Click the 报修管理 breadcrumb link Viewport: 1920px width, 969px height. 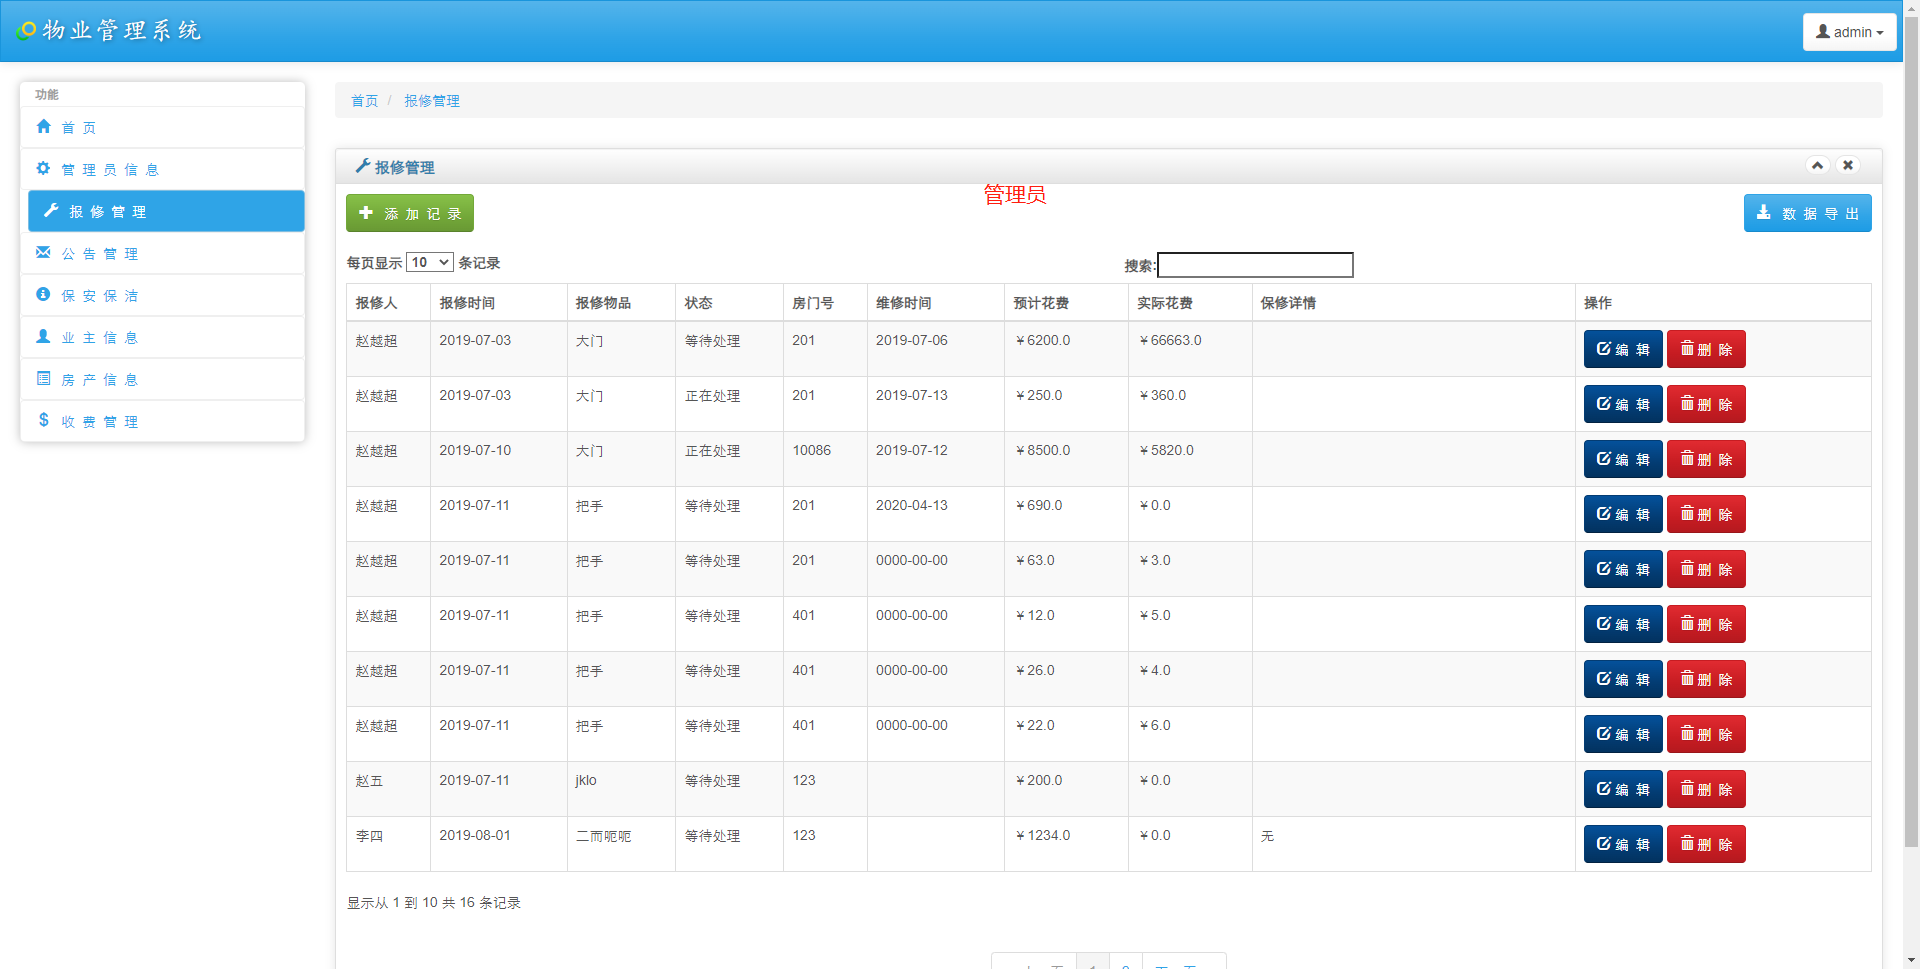coord(432,101)
